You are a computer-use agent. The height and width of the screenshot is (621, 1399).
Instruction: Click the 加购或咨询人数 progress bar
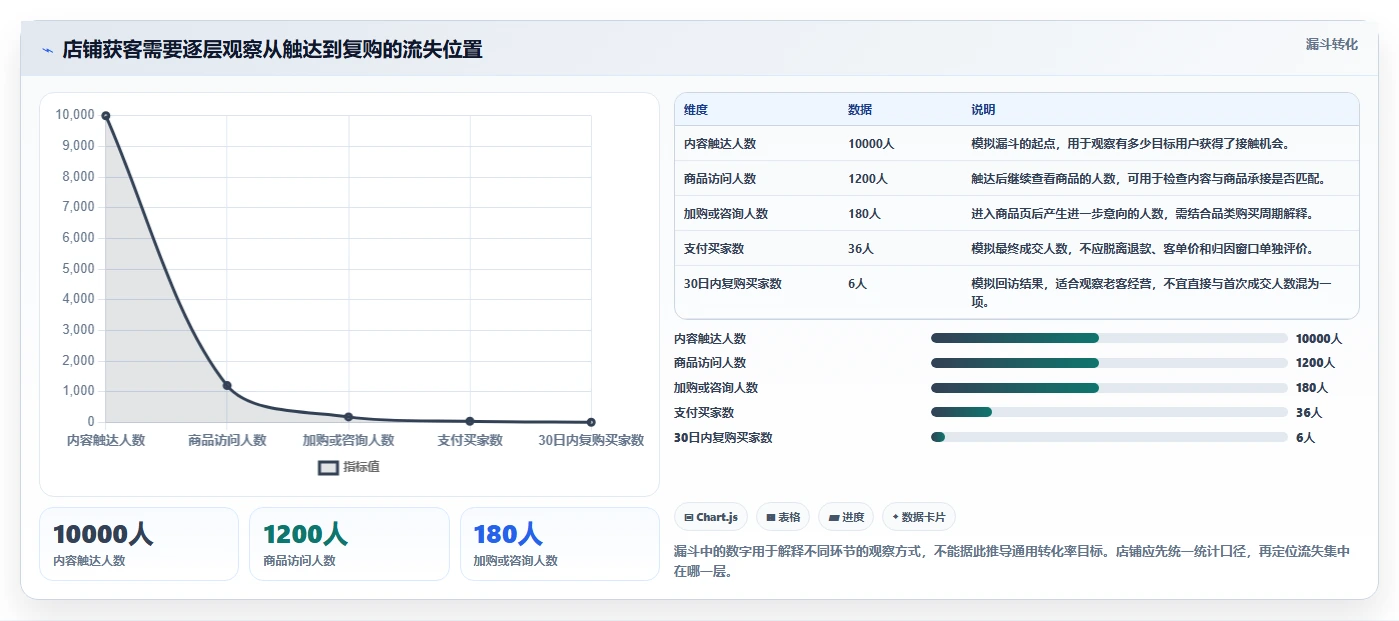pyautogui.click(x=1109, y=388)
